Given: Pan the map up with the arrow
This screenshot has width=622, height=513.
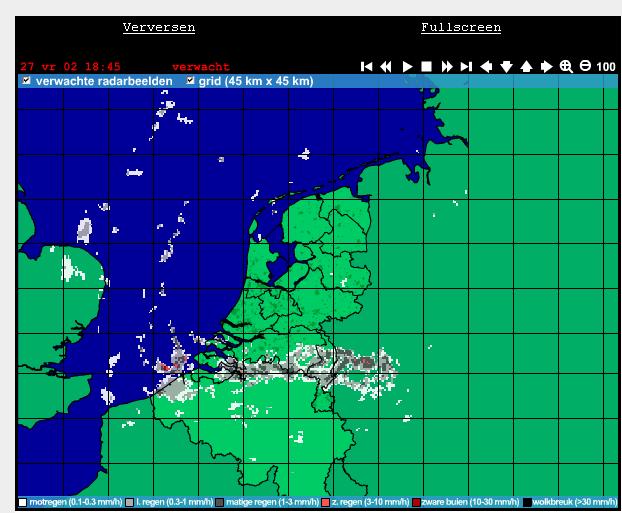Looking at the screenshot, I should point(526,67).
